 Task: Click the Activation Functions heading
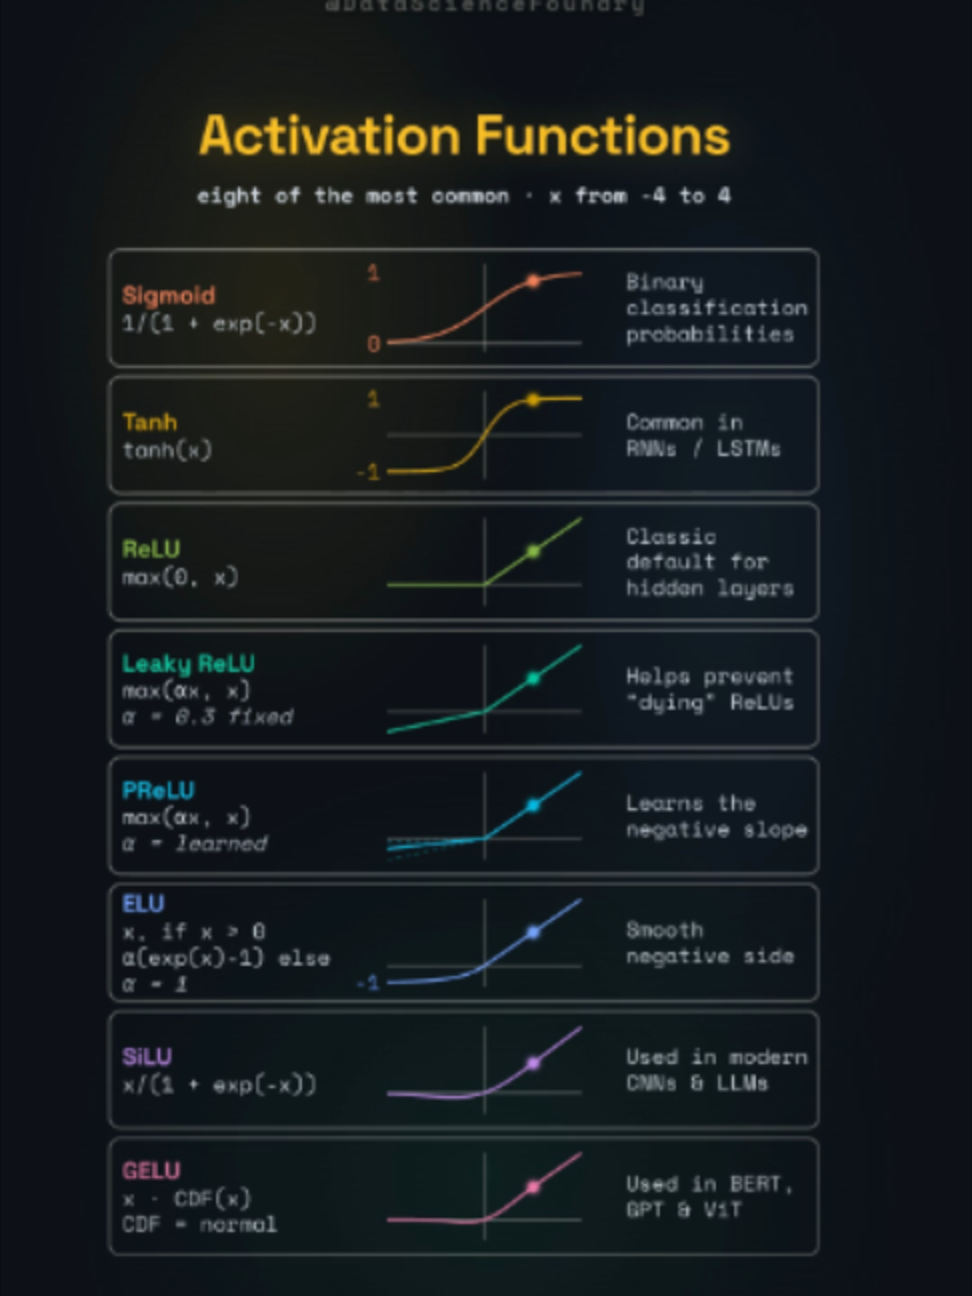click(x=464, y=136)
